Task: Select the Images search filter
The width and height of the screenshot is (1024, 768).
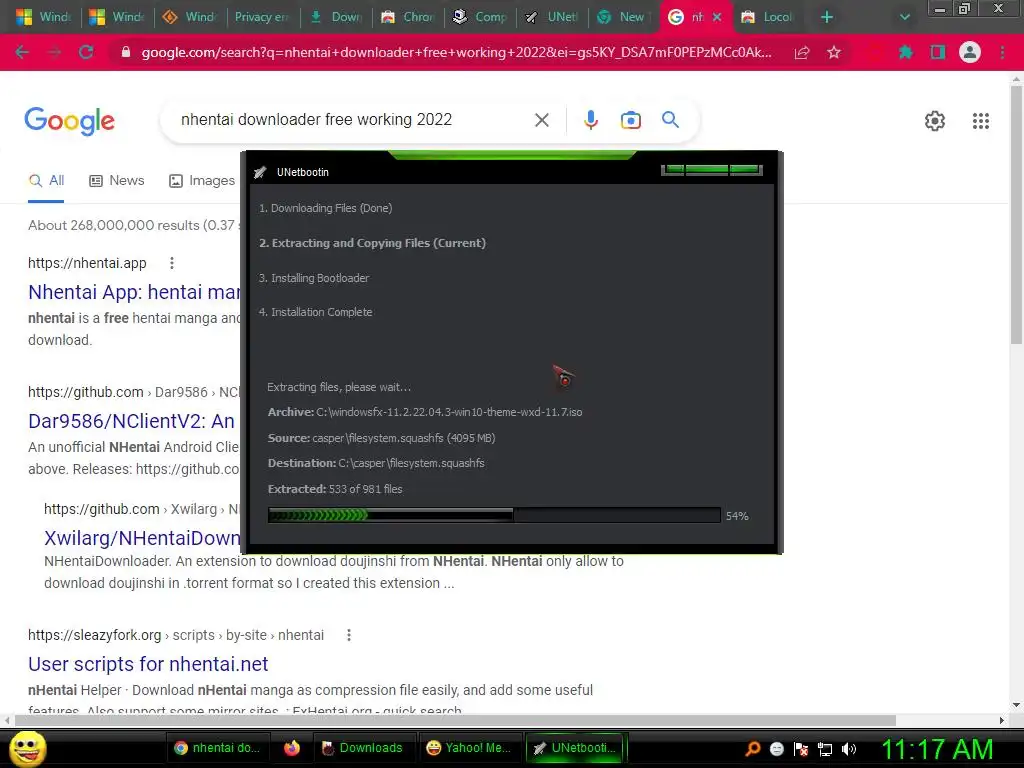Action: [202, 181]
